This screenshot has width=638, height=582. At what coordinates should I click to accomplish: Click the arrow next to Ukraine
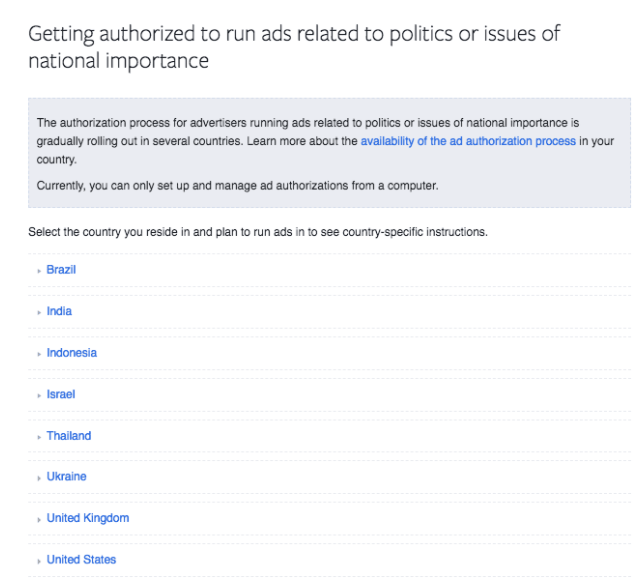pos(39,478)
